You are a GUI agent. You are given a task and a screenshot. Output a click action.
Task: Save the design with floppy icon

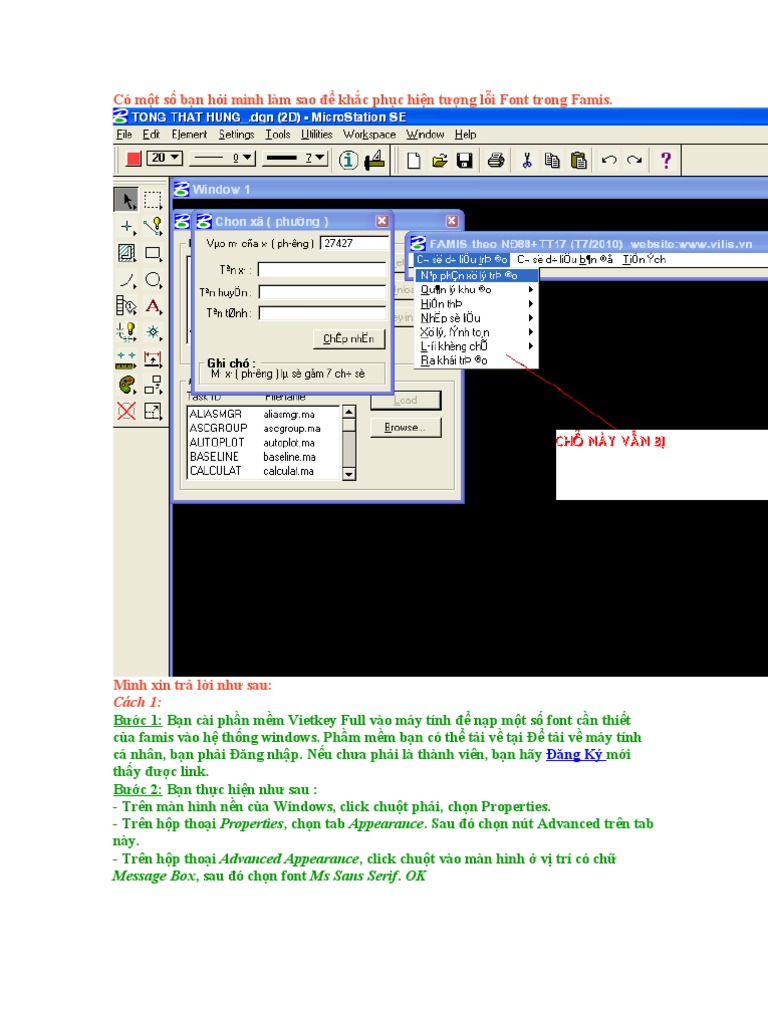pos(464,160)
